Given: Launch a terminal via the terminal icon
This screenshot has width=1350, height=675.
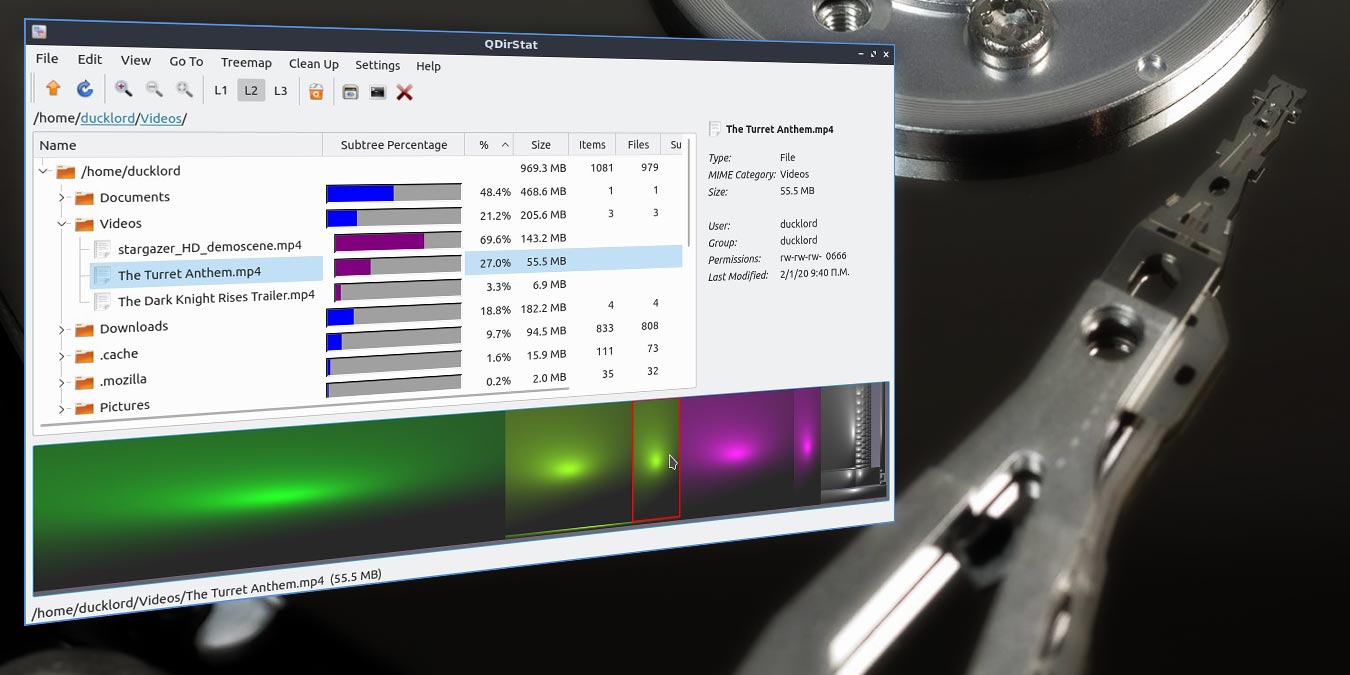Looking at the screenshot, I should coord(377,91).
